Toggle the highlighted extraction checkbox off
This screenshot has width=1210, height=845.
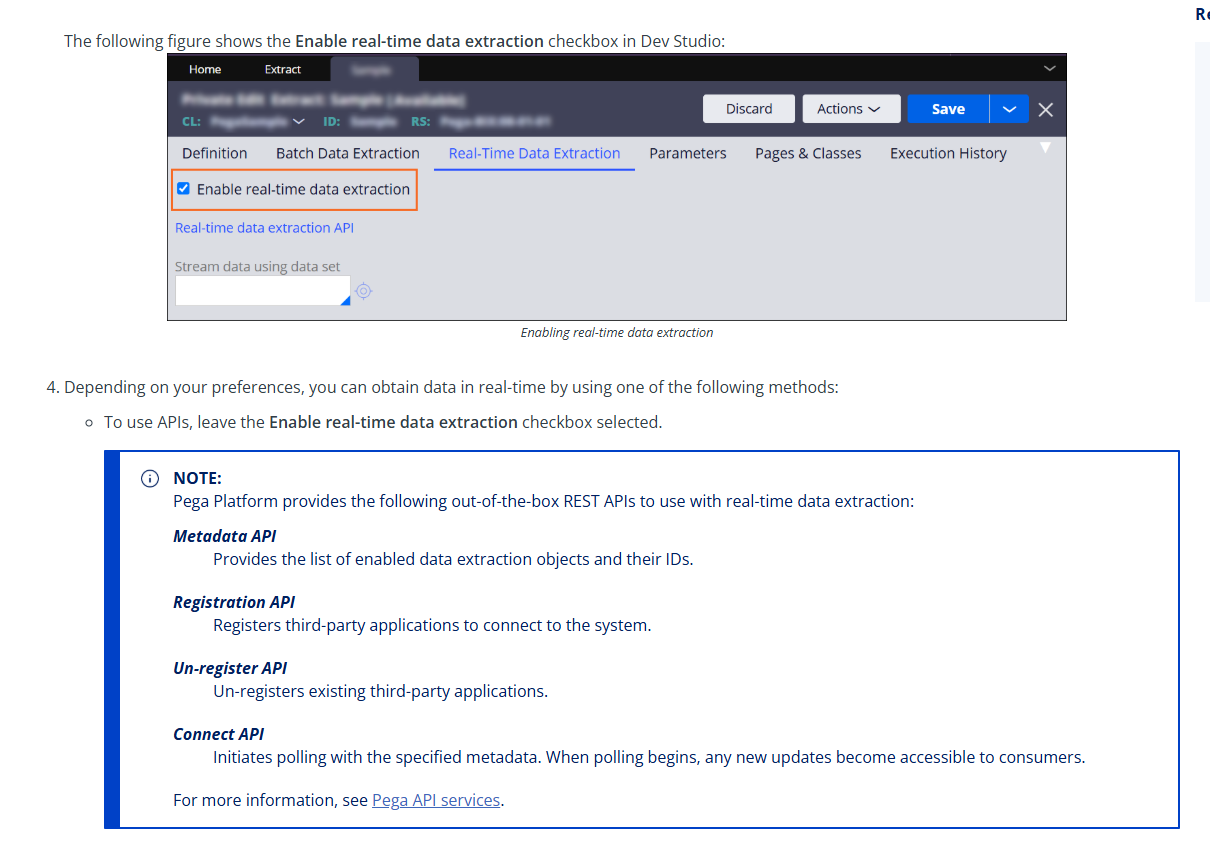[x=183, y=188]
